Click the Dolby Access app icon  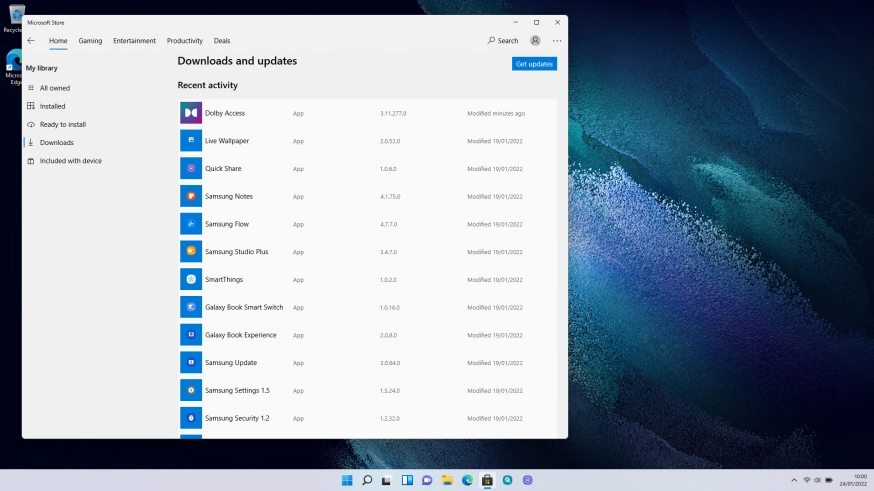[191, 113]
